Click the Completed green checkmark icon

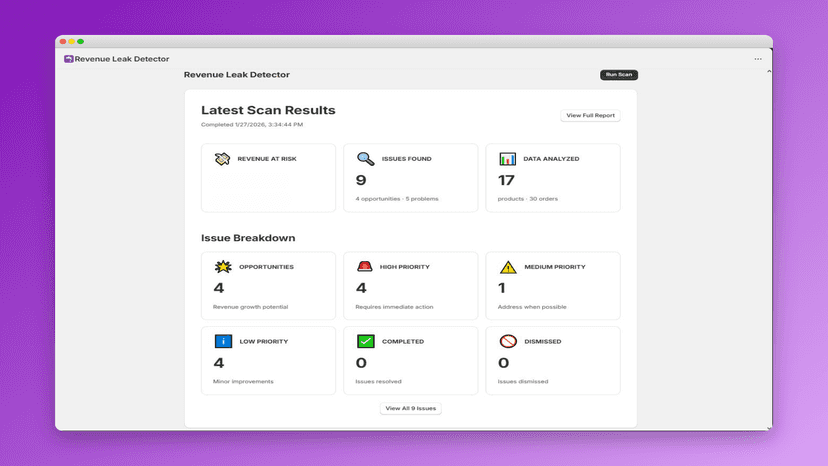tap(365, 341)
